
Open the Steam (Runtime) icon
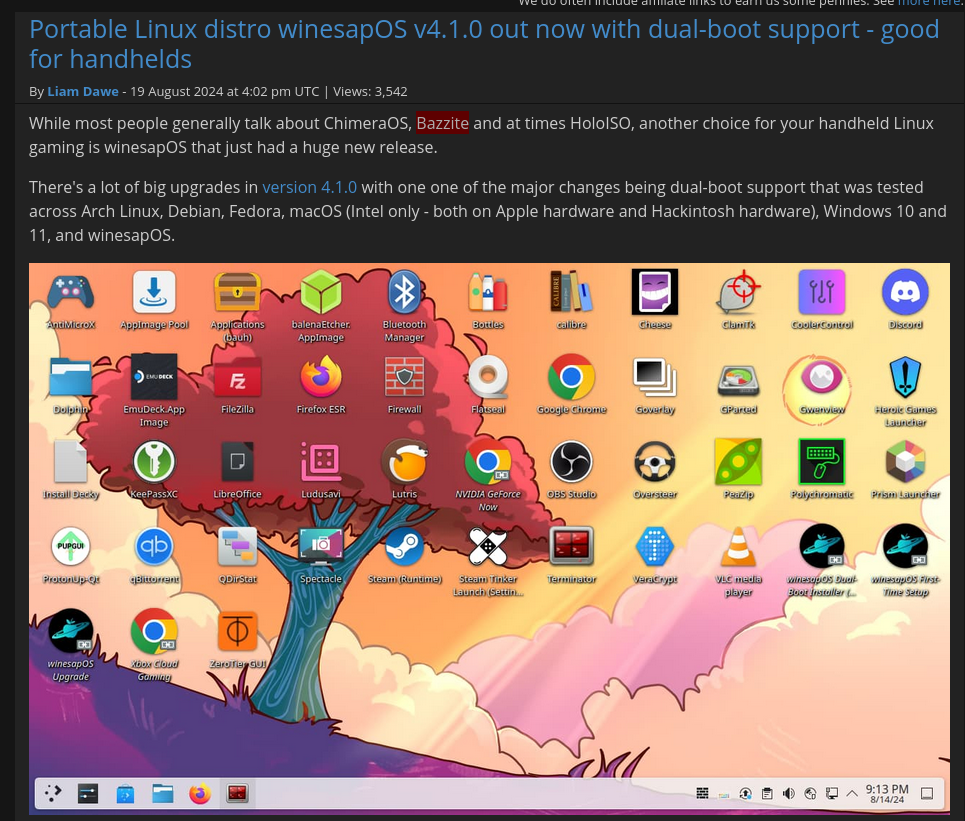pos(404,546)
